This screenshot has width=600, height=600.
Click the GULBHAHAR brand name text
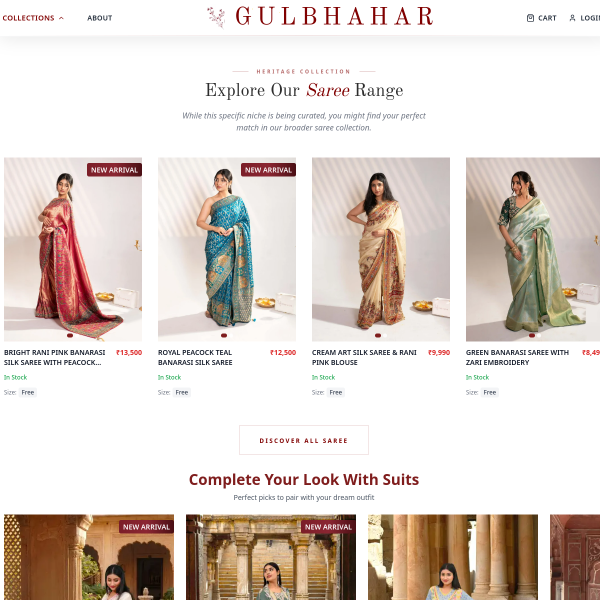(334, 16)
